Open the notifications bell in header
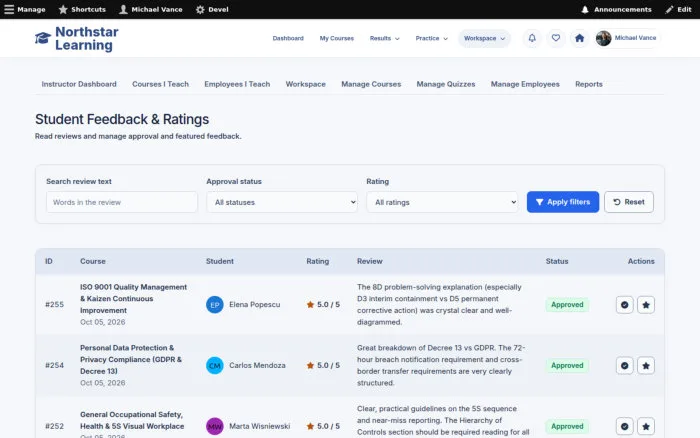This screenshot has width=700, height=438. click(532, 38)
